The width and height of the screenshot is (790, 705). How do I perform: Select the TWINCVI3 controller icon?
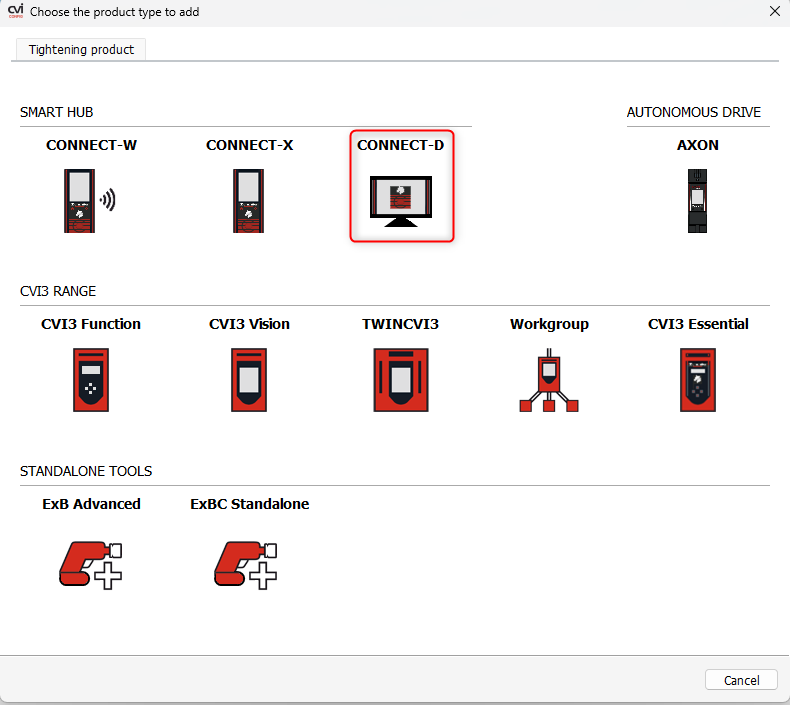[401, 379]
